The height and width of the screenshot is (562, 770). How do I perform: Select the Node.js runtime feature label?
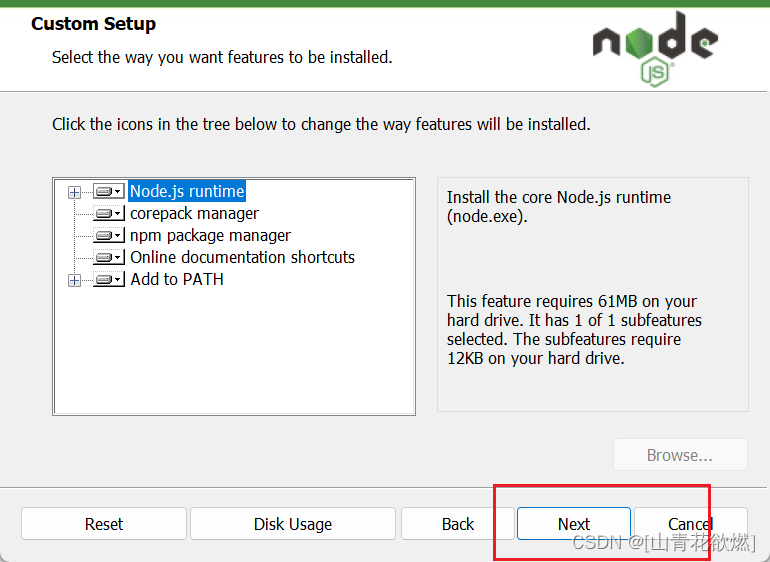tap(187, 191)
